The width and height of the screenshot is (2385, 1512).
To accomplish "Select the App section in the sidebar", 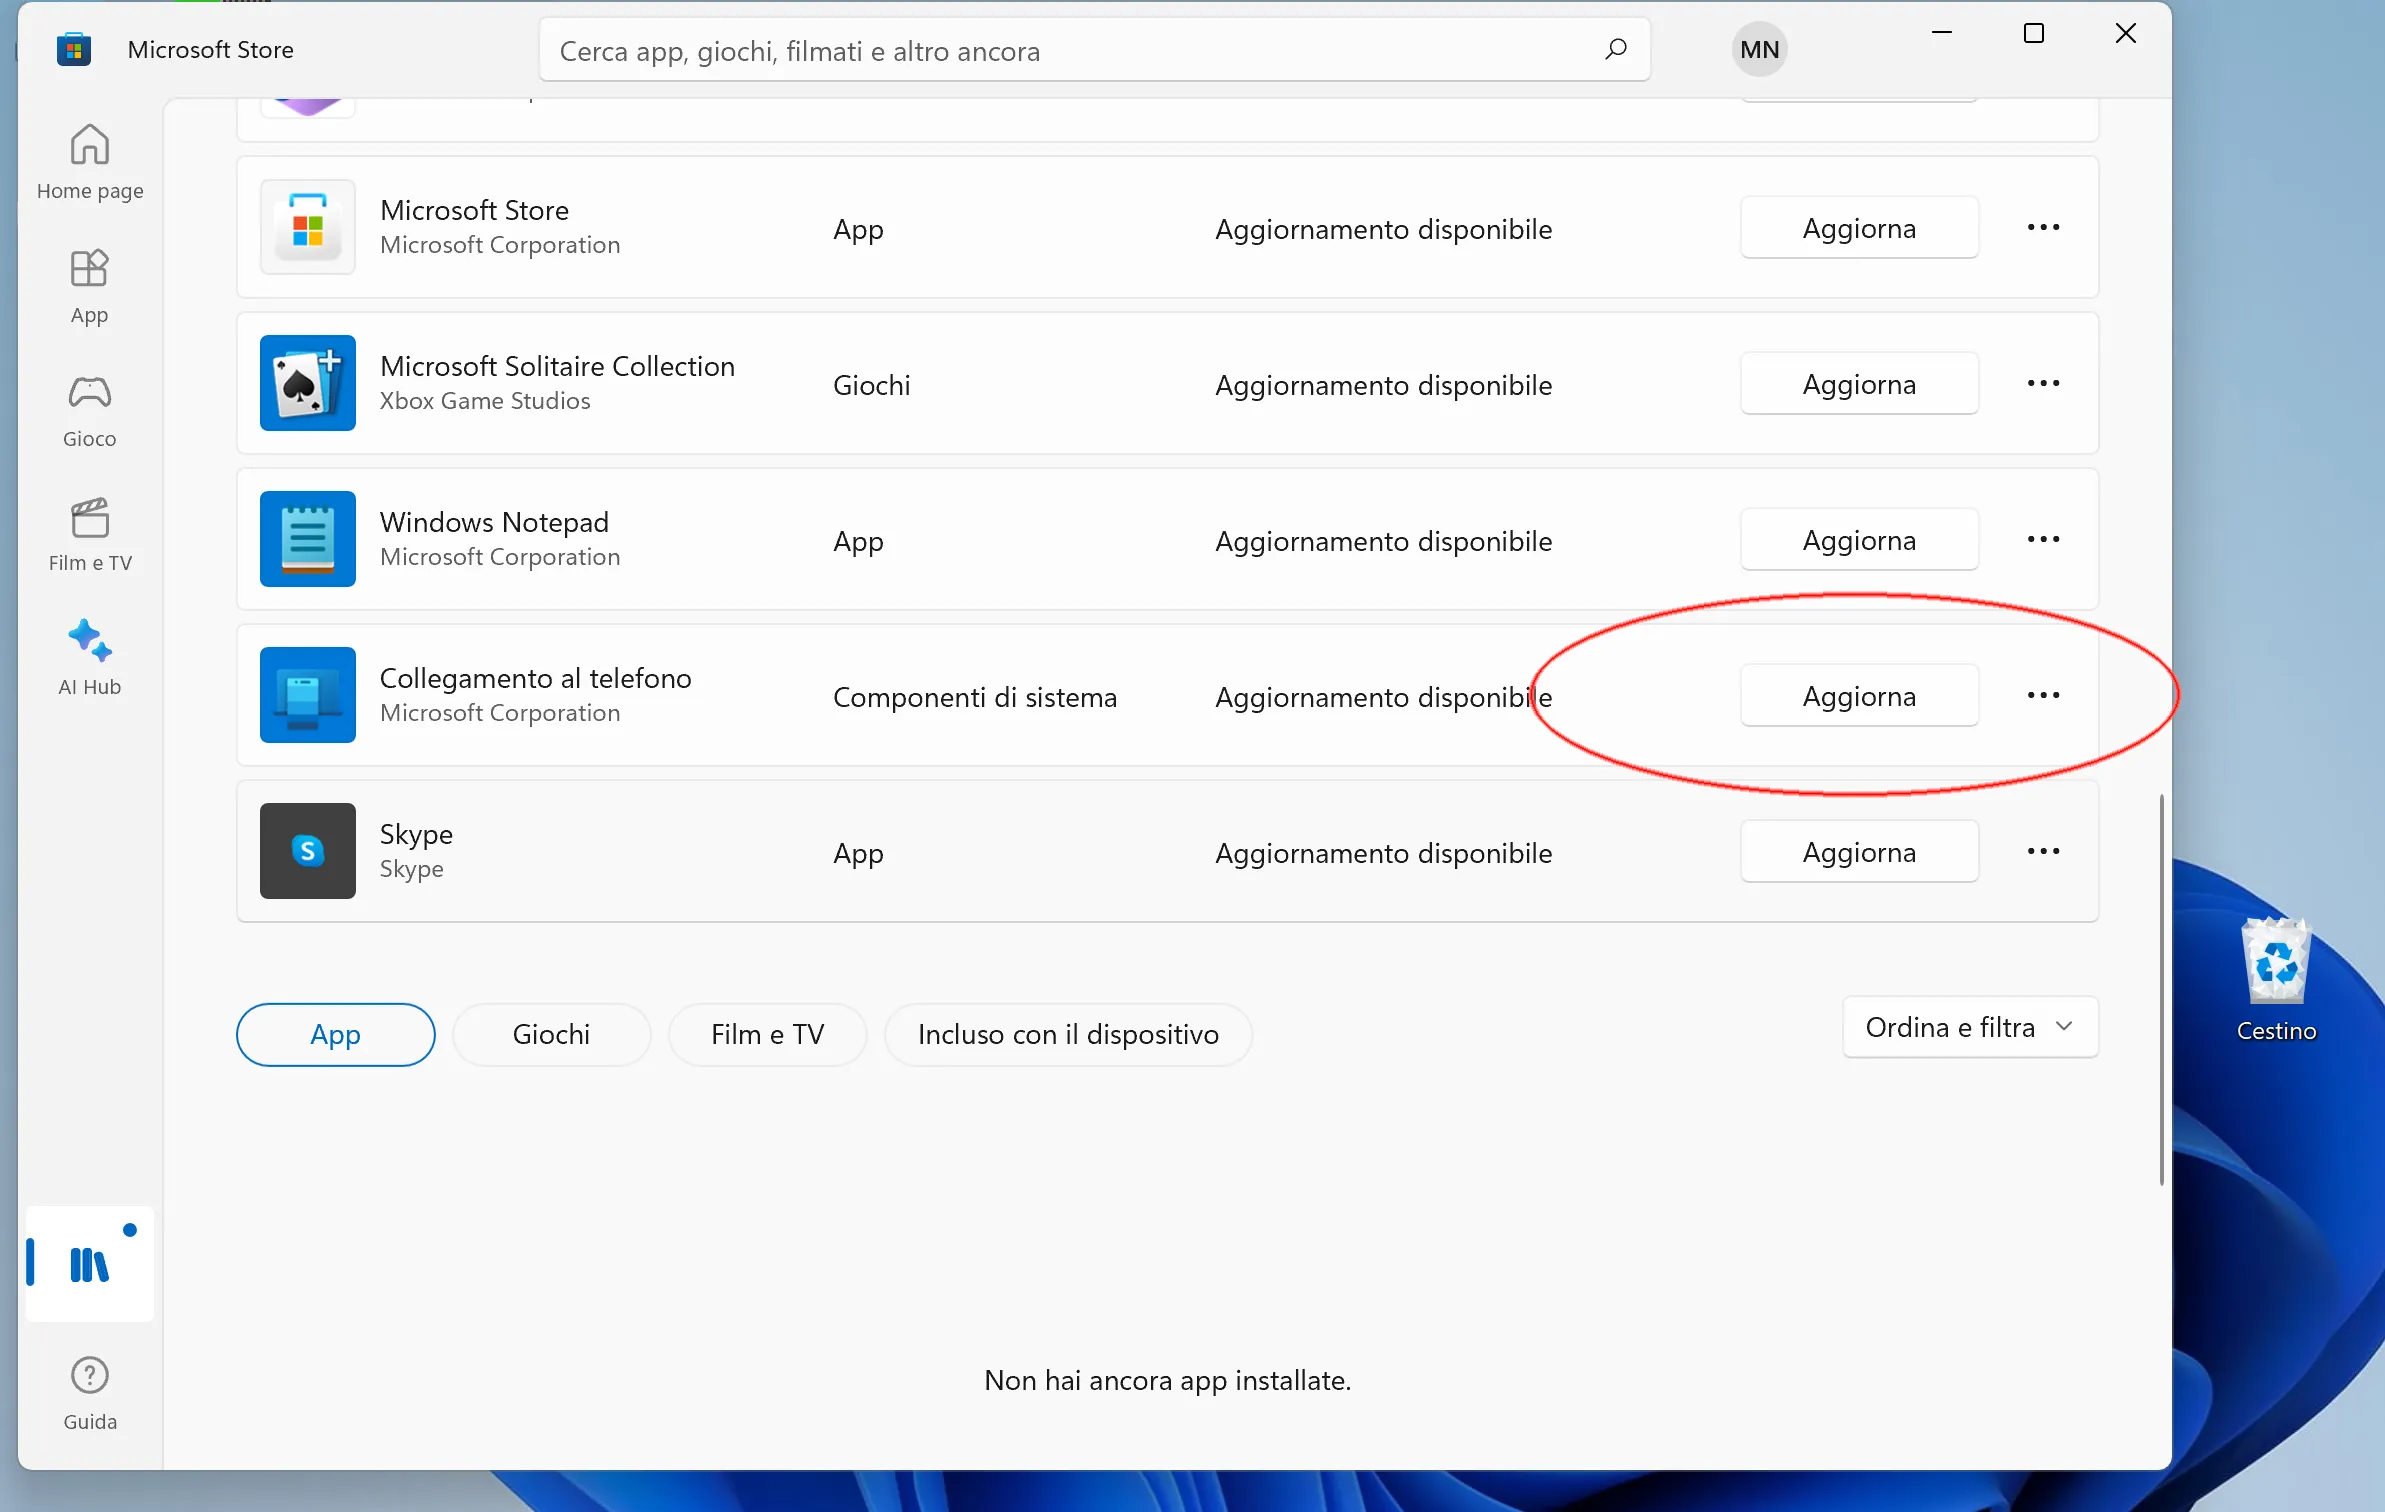I will 88,287.
